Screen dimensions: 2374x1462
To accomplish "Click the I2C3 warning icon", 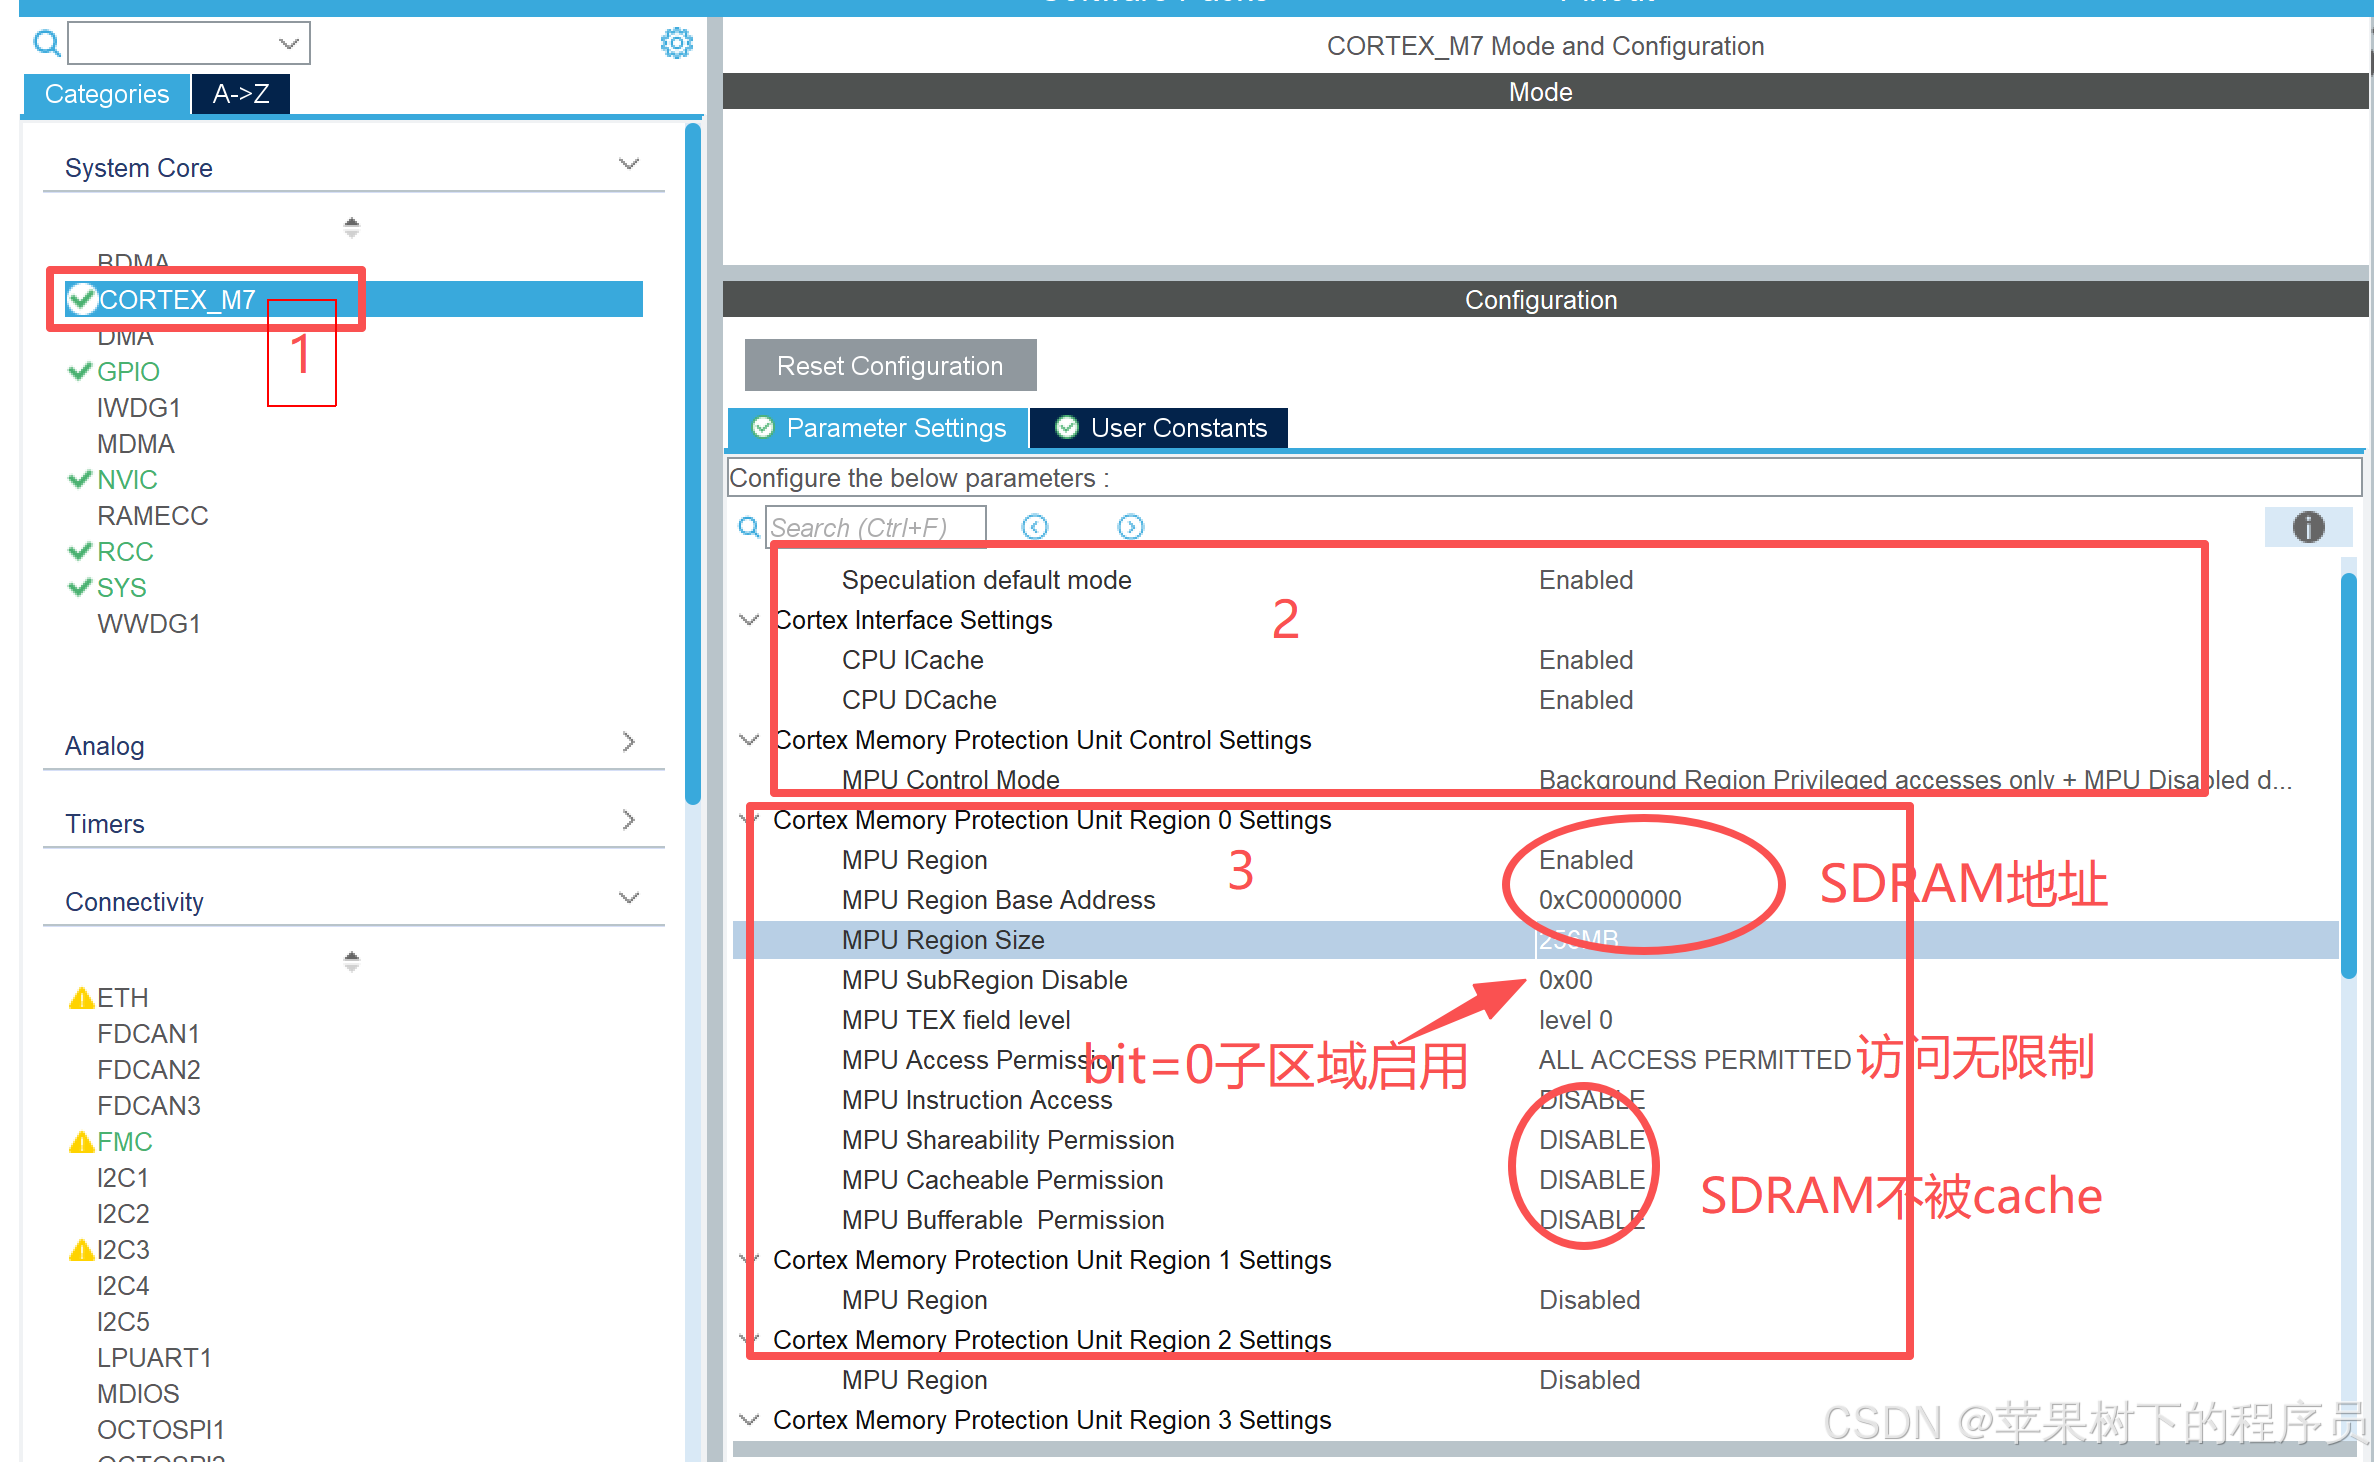I will click(81, 1250).
